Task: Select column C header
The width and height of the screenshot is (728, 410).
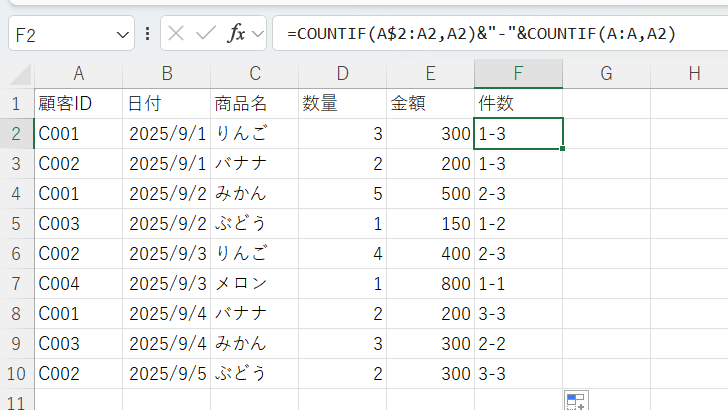Action: tap(254, 73)
